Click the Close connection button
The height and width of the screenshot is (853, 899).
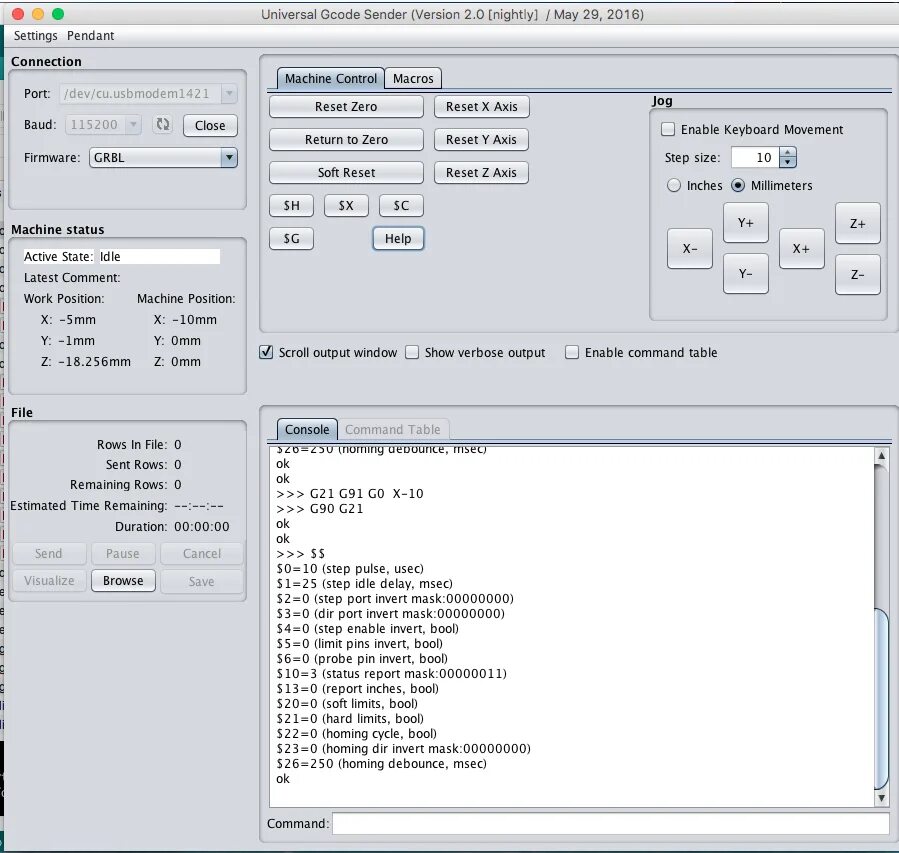point(210,126)
